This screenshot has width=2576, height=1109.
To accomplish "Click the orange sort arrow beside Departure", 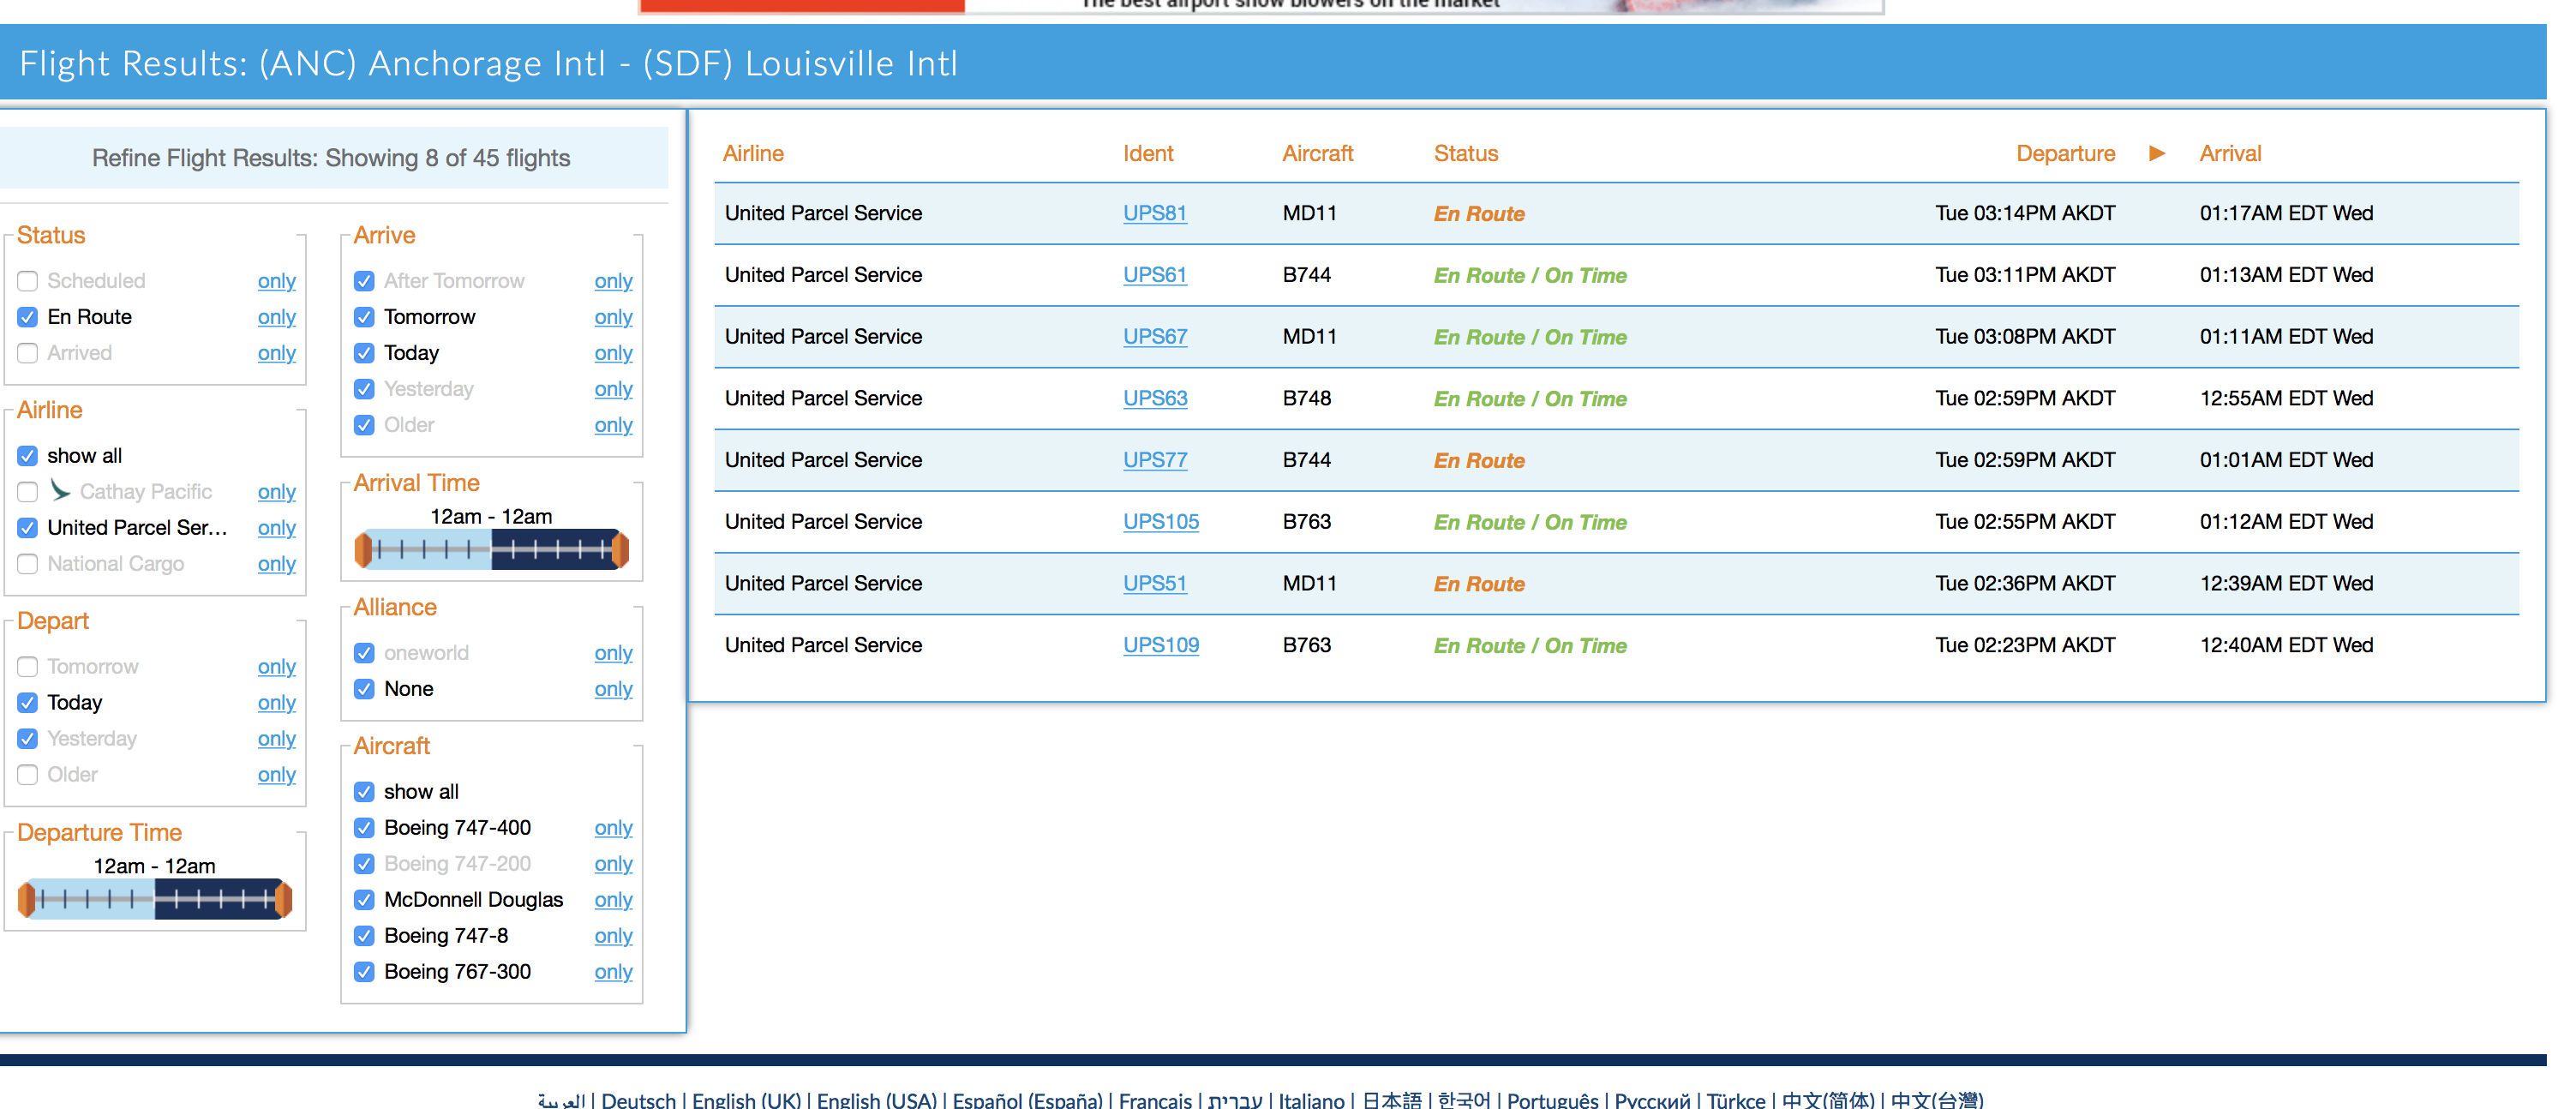I will coord(2156,153).
